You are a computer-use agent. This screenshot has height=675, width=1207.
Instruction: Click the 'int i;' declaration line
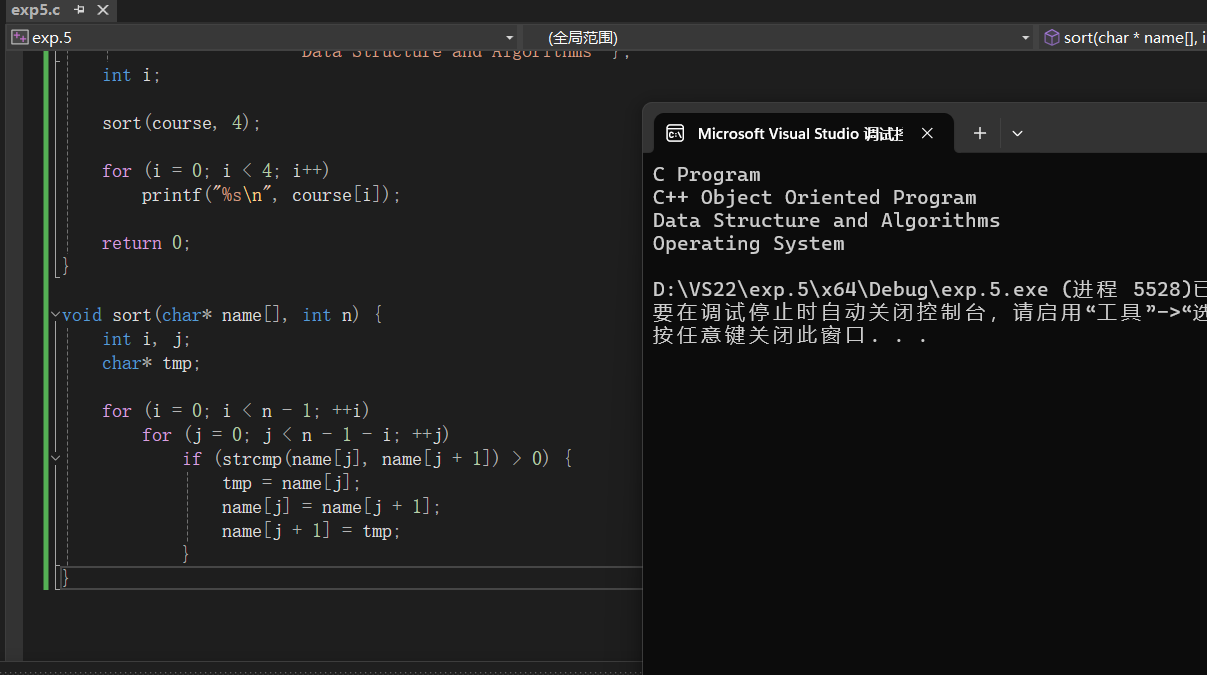point(131,75)
